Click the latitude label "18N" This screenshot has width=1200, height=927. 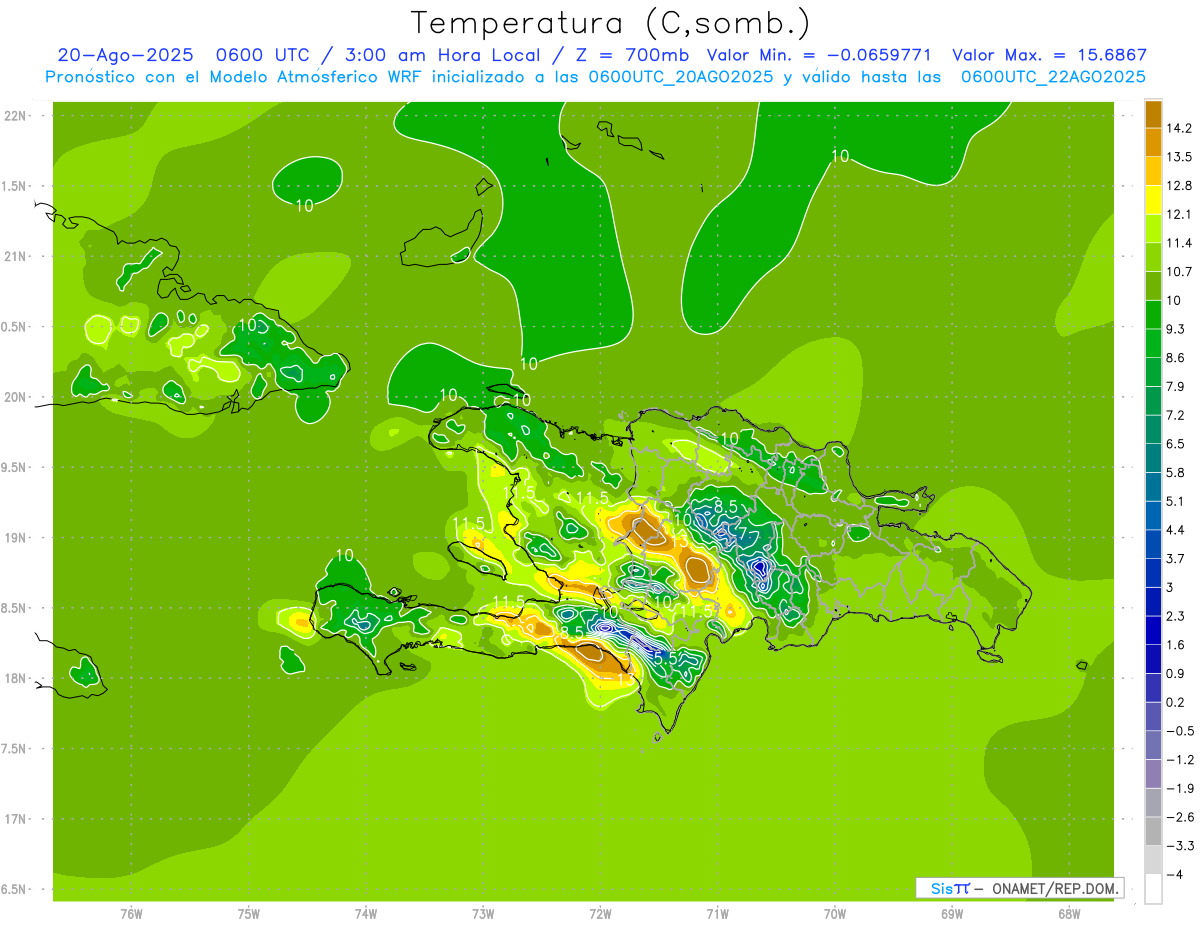pos(15,678)
